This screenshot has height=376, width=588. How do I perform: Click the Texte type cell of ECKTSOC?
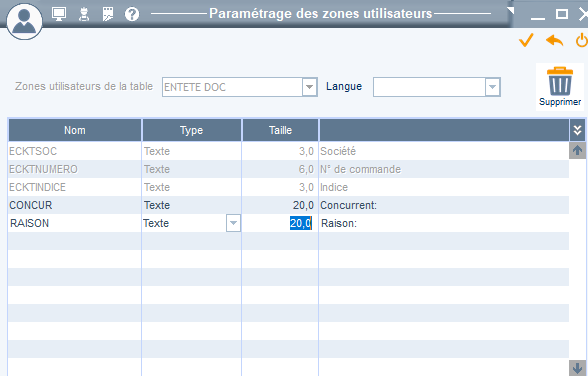192,151
